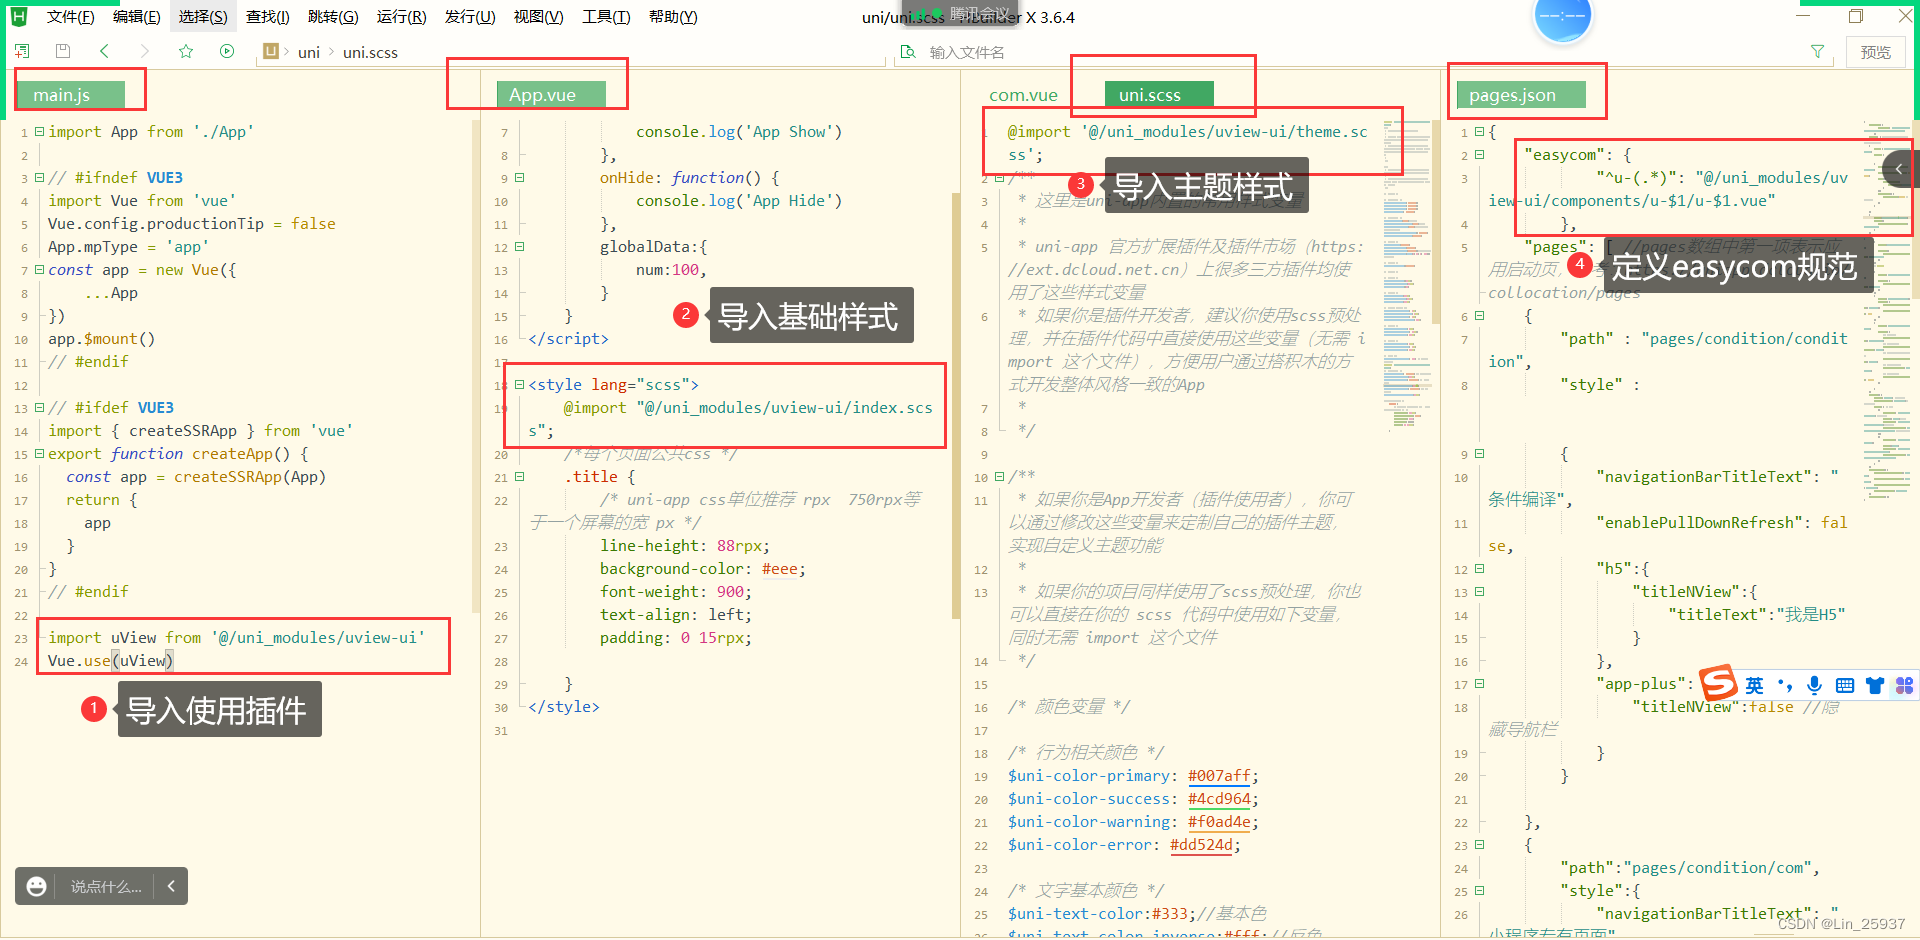This screenshot has height=940, width=1920.
Task: Expand the side panel arrow at right edge
Action: (x=1900, y=169)
